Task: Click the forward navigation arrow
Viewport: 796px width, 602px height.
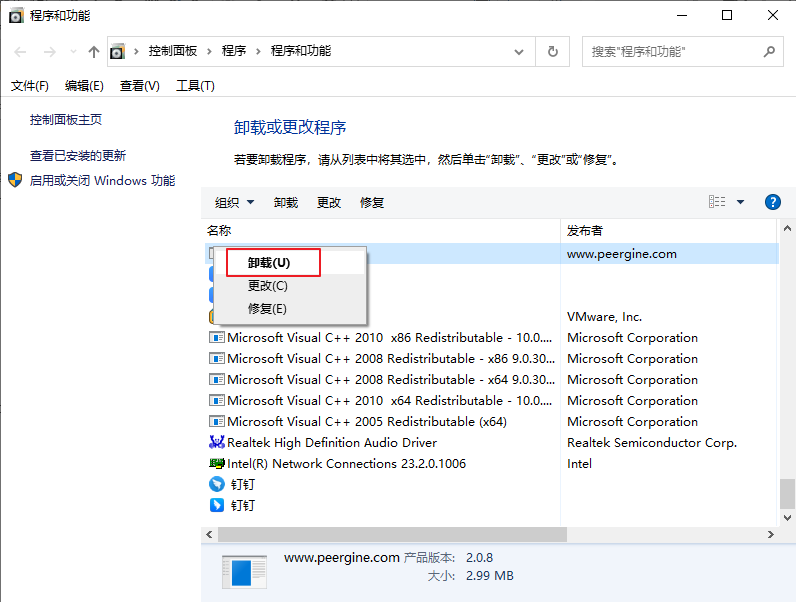Action: [50, 51]
